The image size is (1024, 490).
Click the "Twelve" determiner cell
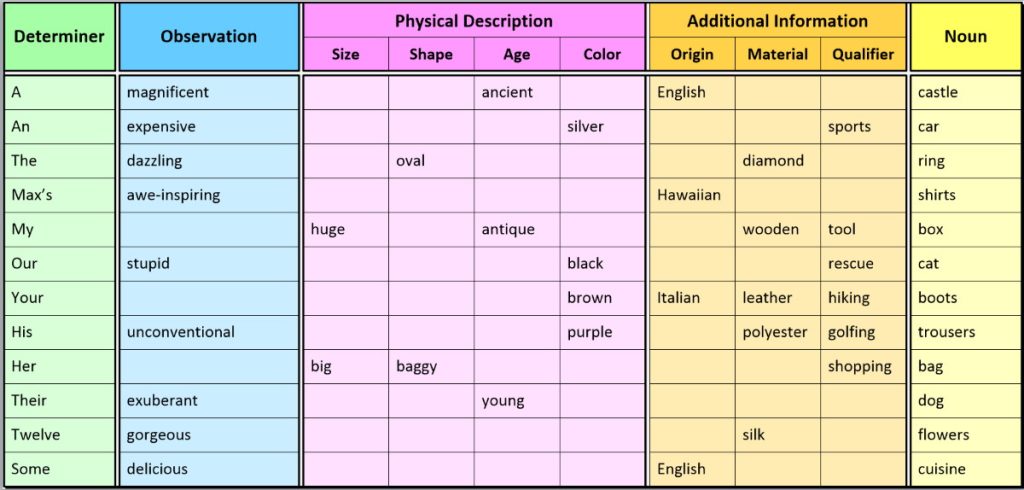pyautogui.click(x=59, y=435)
